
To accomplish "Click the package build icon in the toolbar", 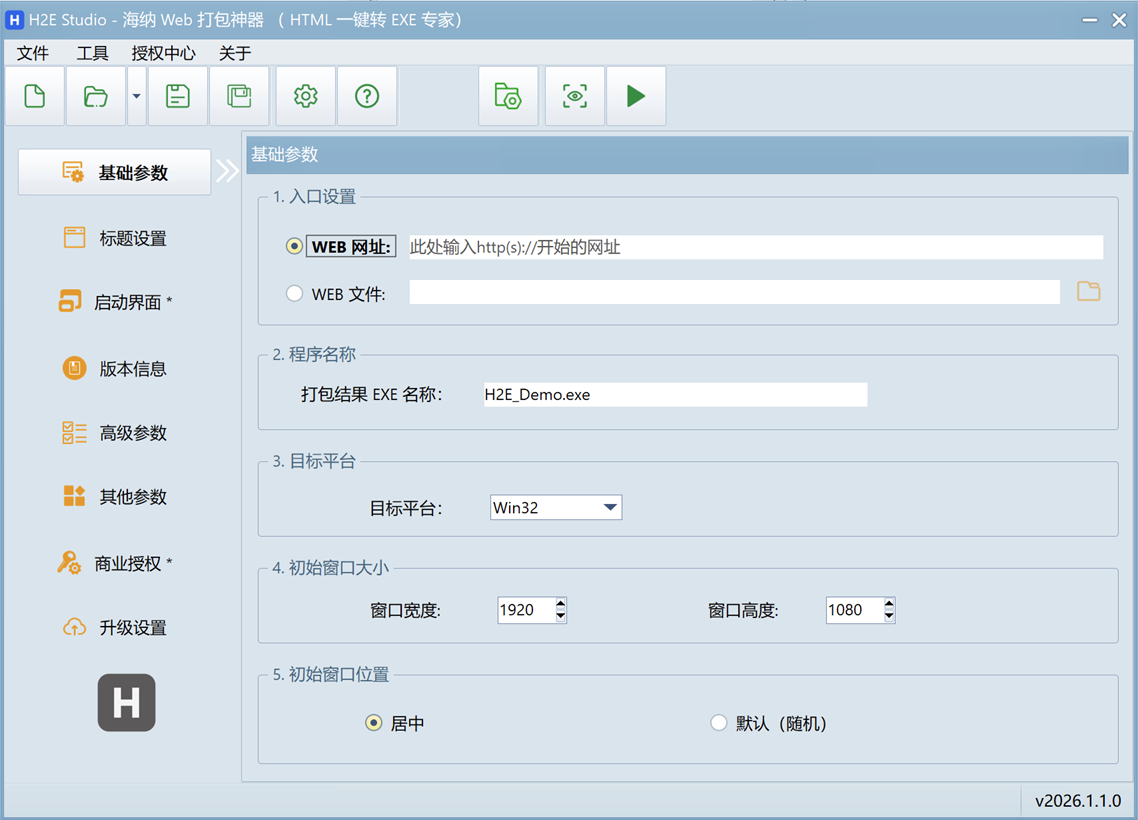I will 508,95.
